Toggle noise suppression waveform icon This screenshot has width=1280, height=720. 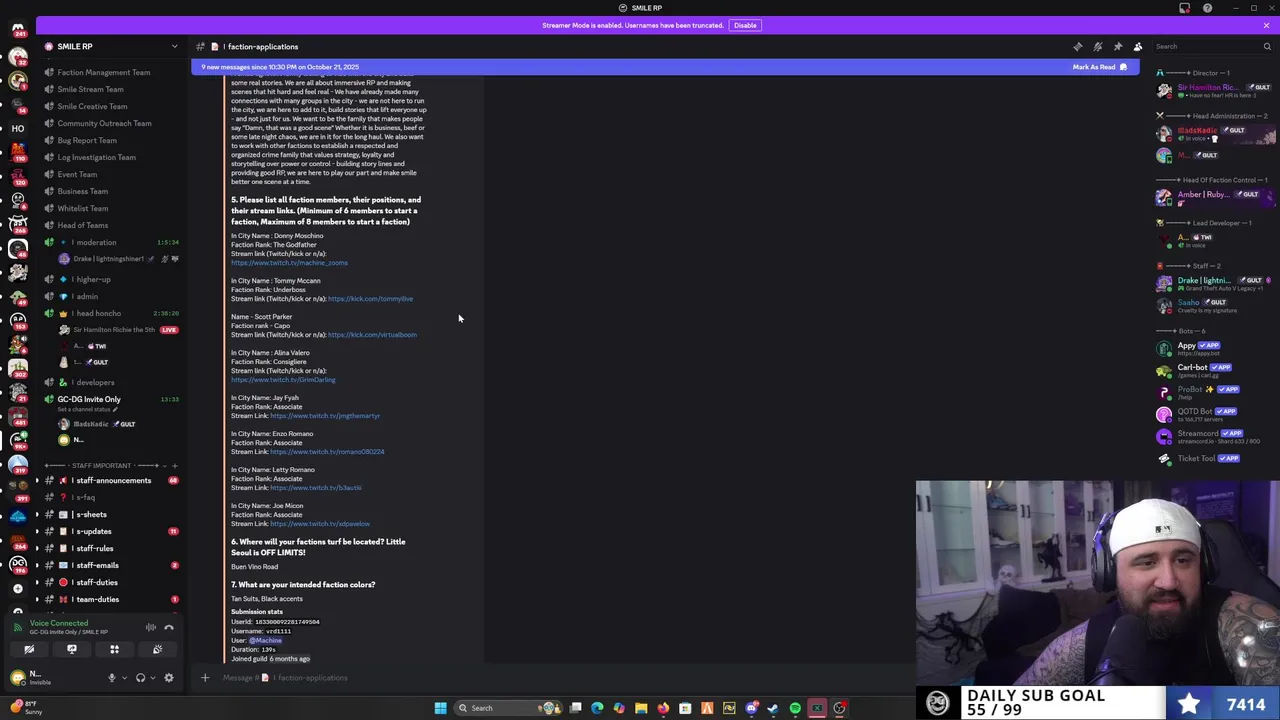[x=150, y=628]
